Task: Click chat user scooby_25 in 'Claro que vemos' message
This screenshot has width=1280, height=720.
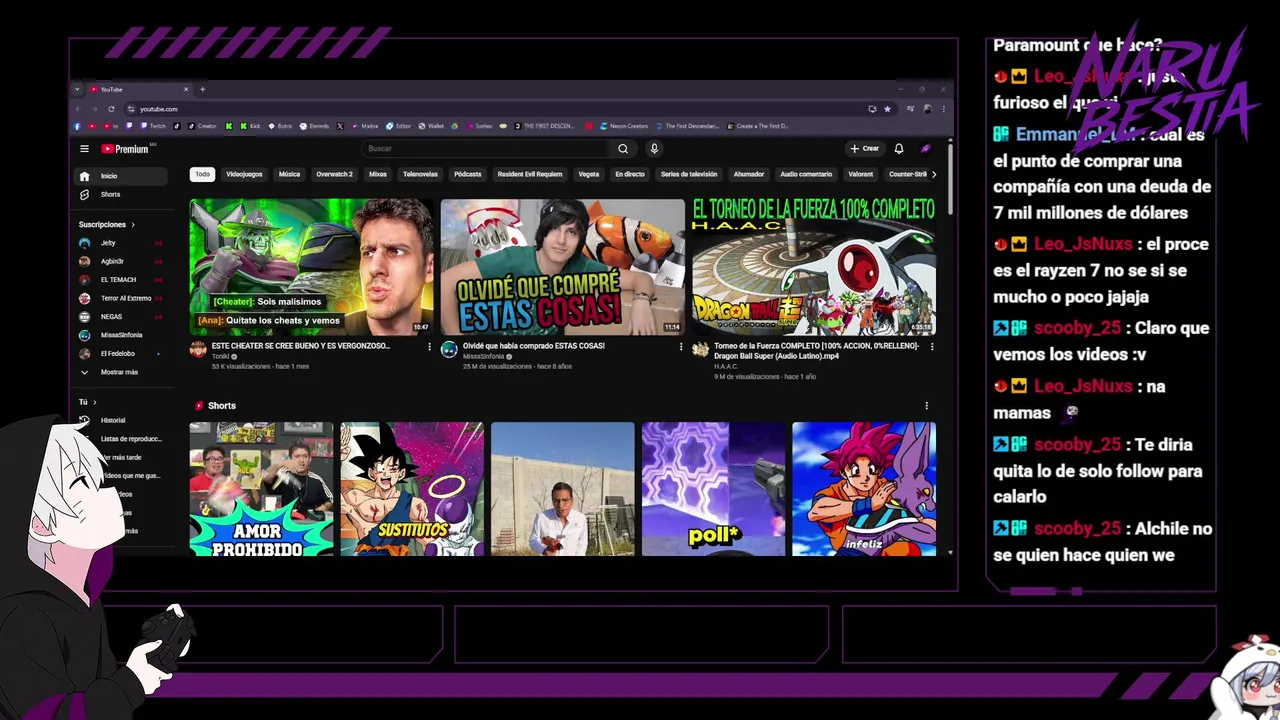Action: point(1077,328)
